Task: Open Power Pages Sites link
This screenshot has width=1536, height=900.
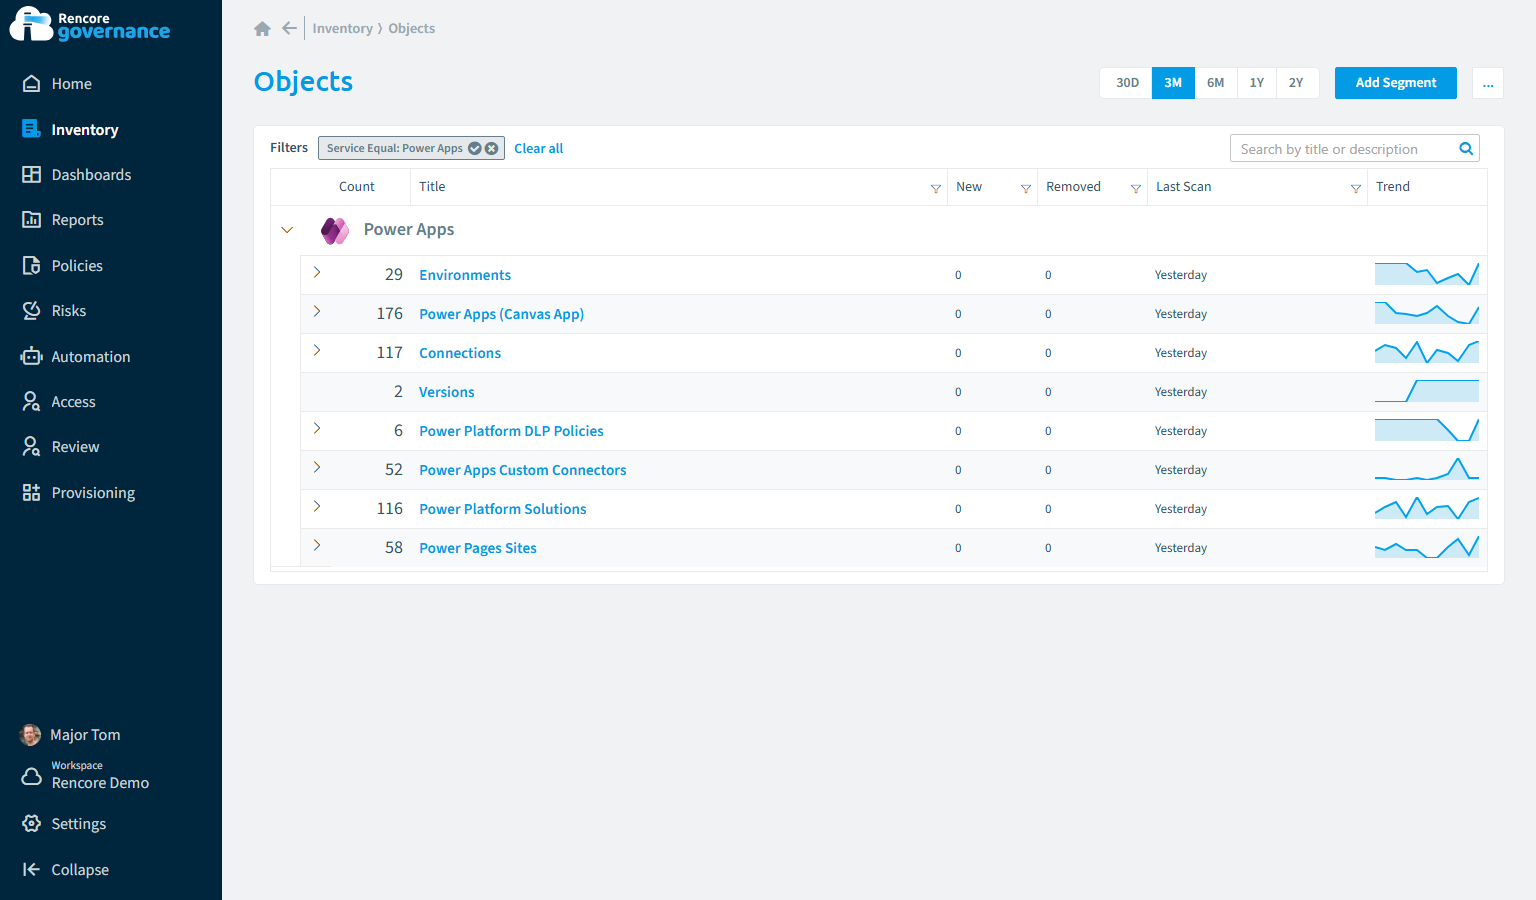Action: (477, 548)
